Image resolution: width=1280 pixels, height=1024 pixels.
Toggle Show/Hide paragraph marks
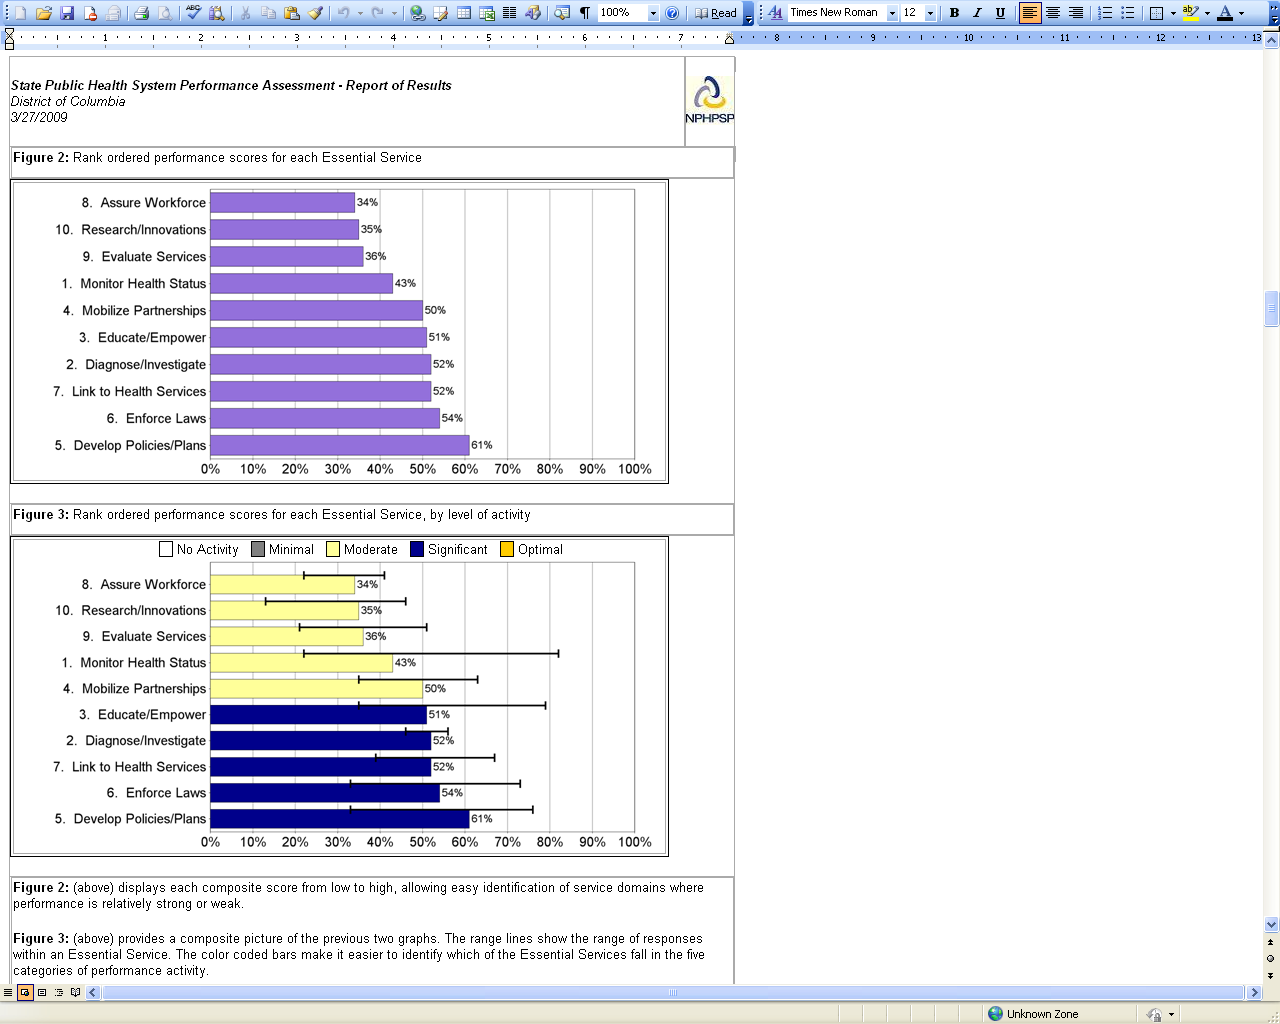[x=585, y=13]
